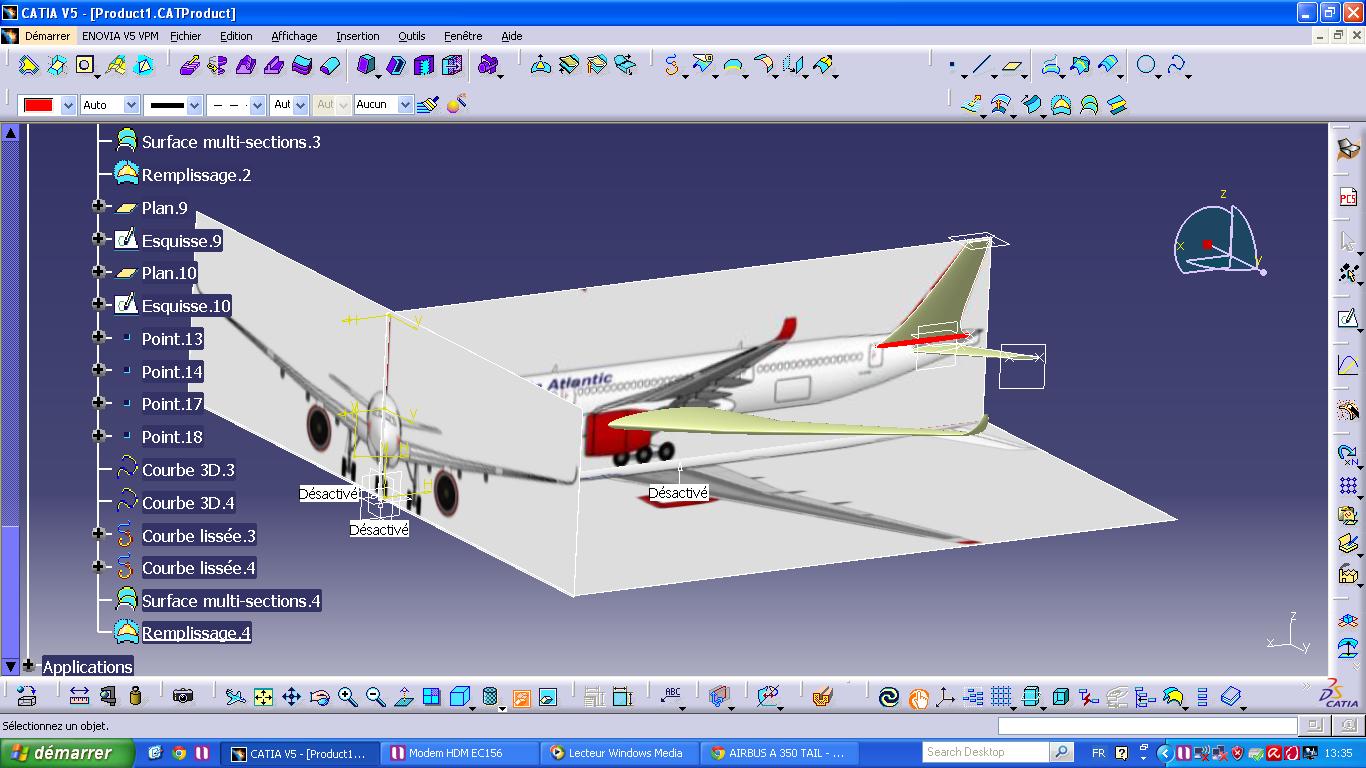Switch to Lecteur Windows Media taskbar button

point(618,753)
